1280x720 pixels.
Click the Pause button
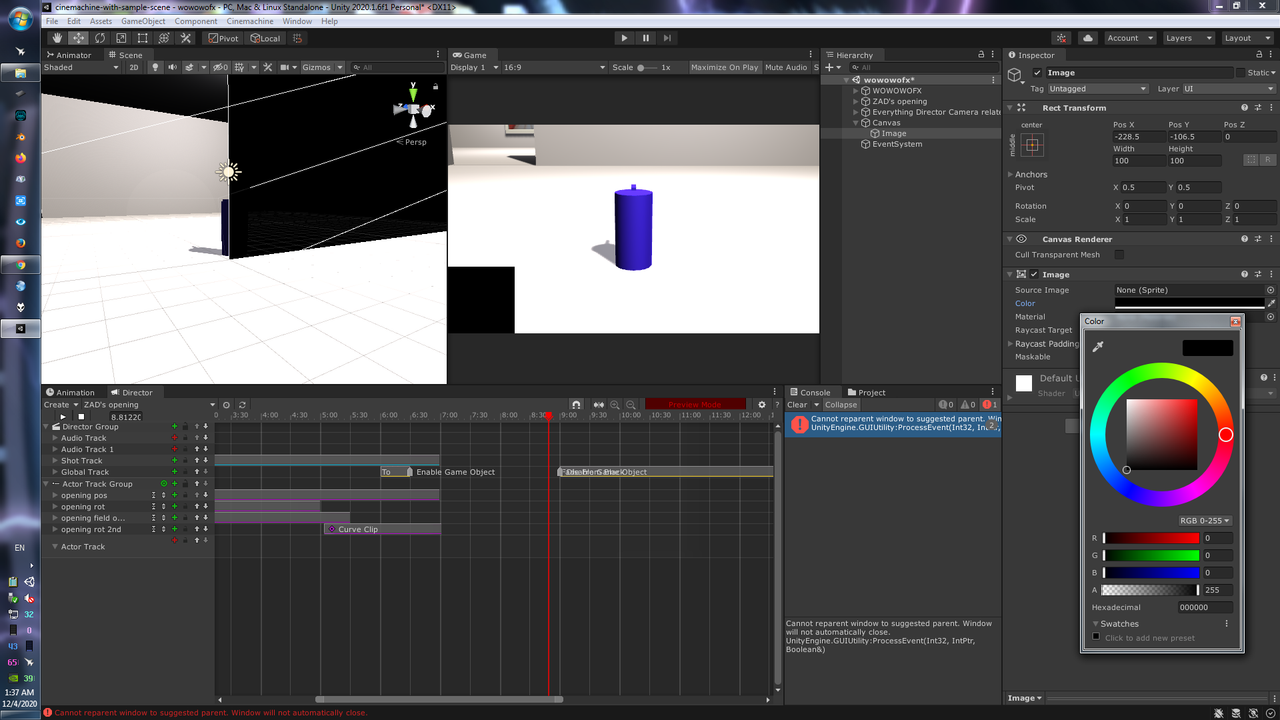646,38
